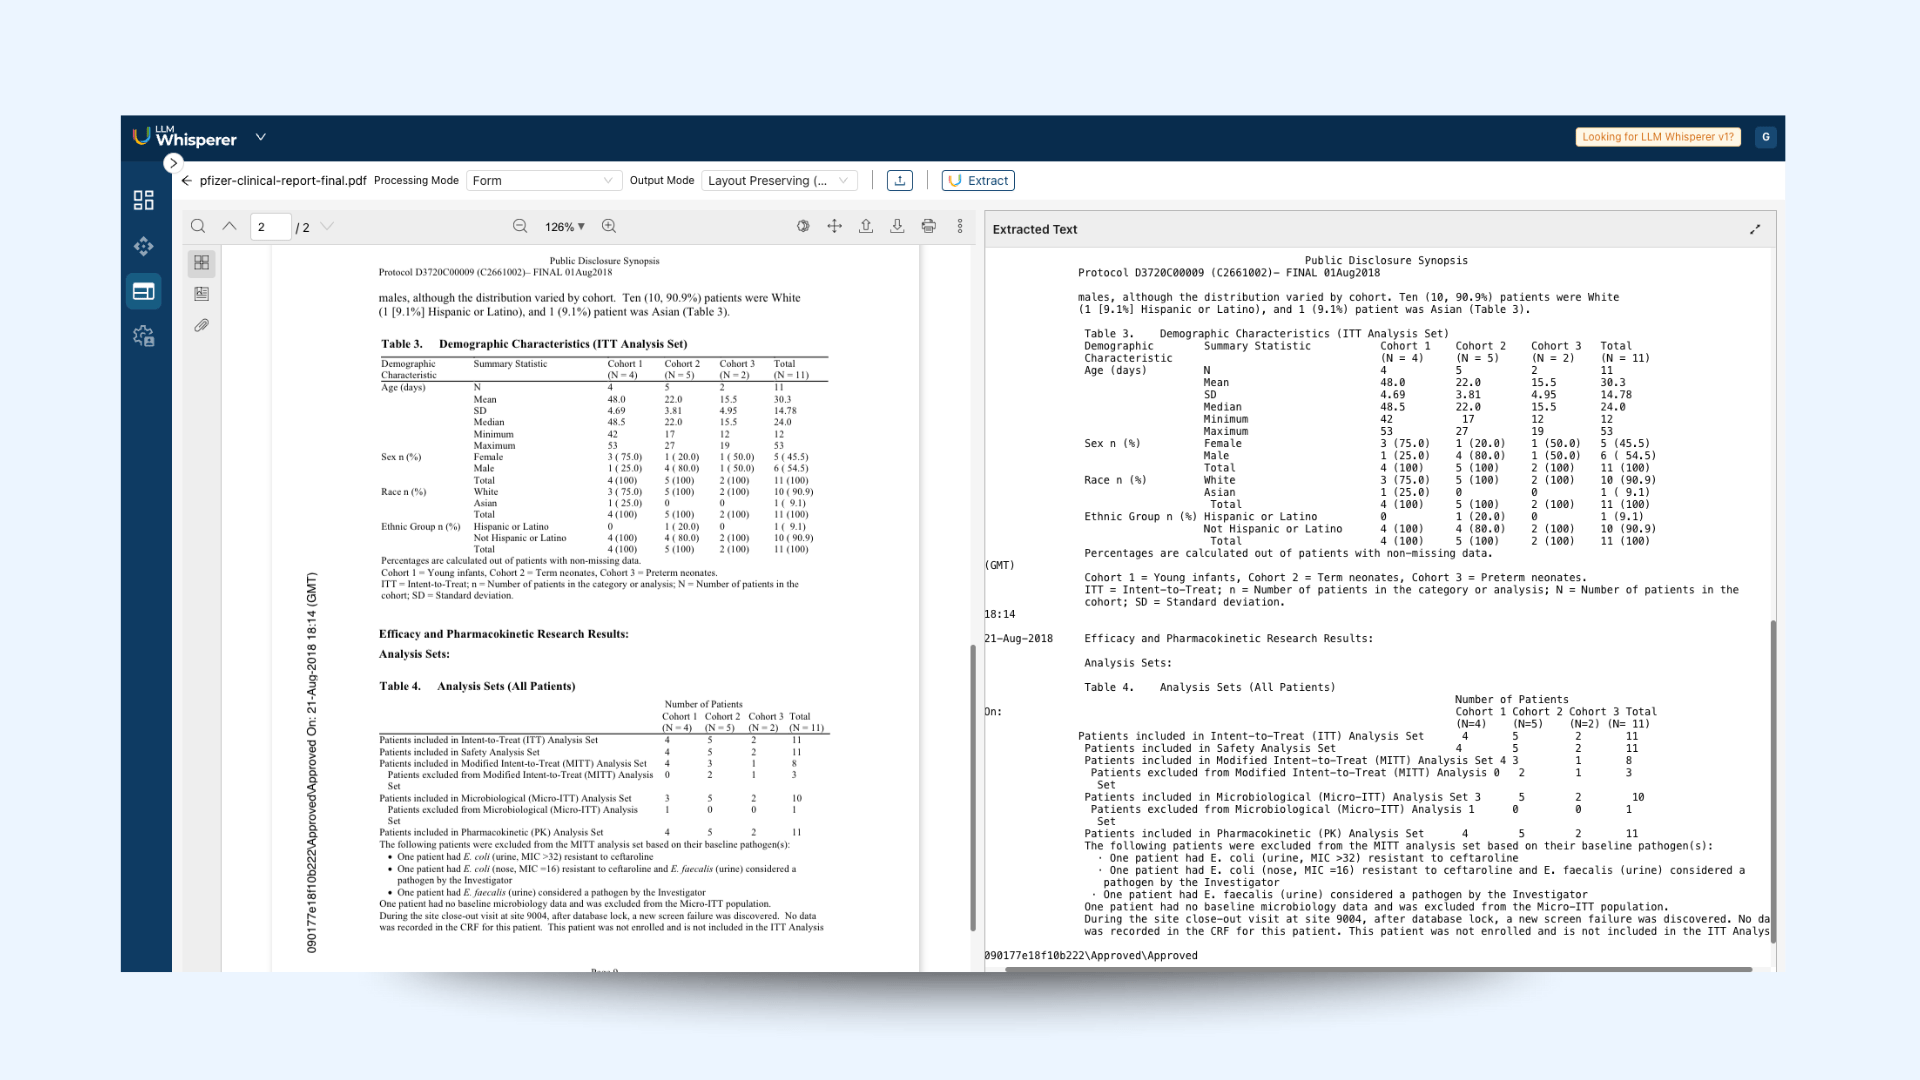Expand the LLM Whisperer header chevron
This screenshot has width=1920, height=1080.
coord(261,136)
